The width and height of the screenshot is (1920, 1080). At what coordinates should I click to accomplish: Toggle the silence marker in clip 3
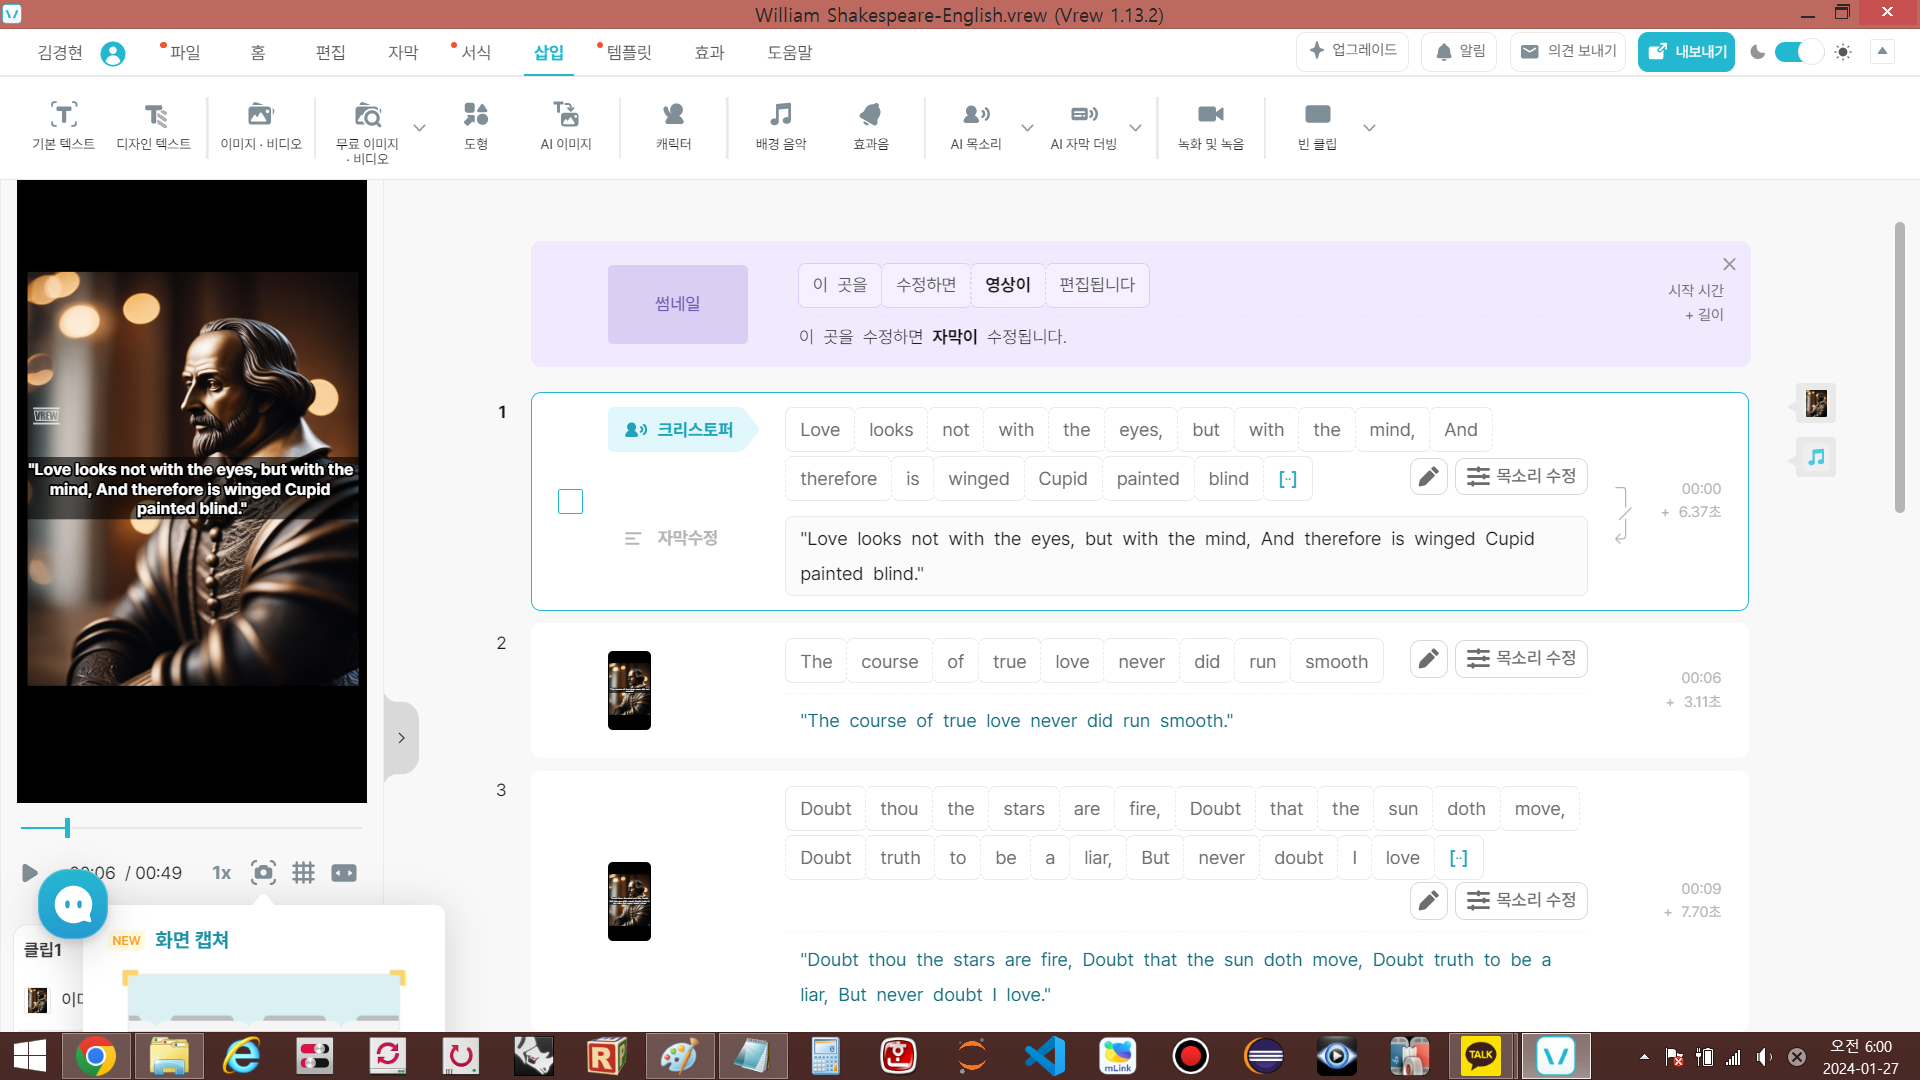click(x=1459, y=858)
